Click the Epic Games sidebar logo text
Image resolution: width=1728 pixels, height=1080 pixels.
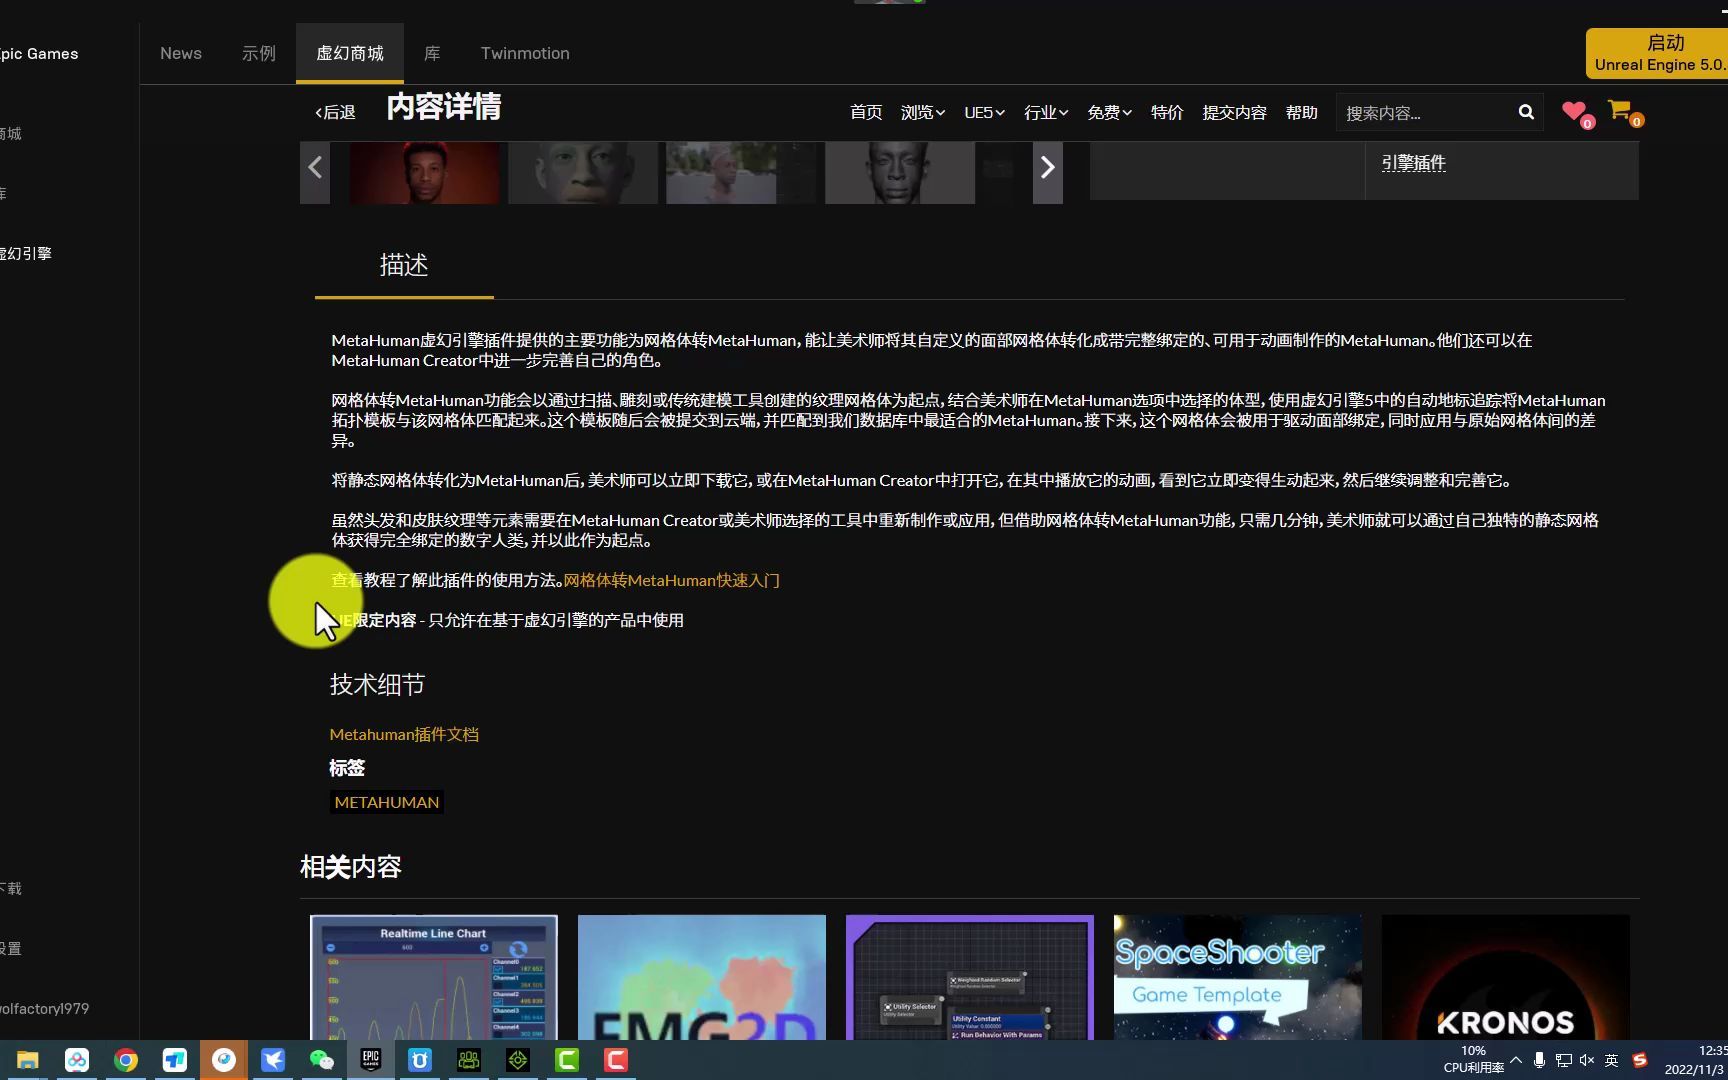point(39,54)
